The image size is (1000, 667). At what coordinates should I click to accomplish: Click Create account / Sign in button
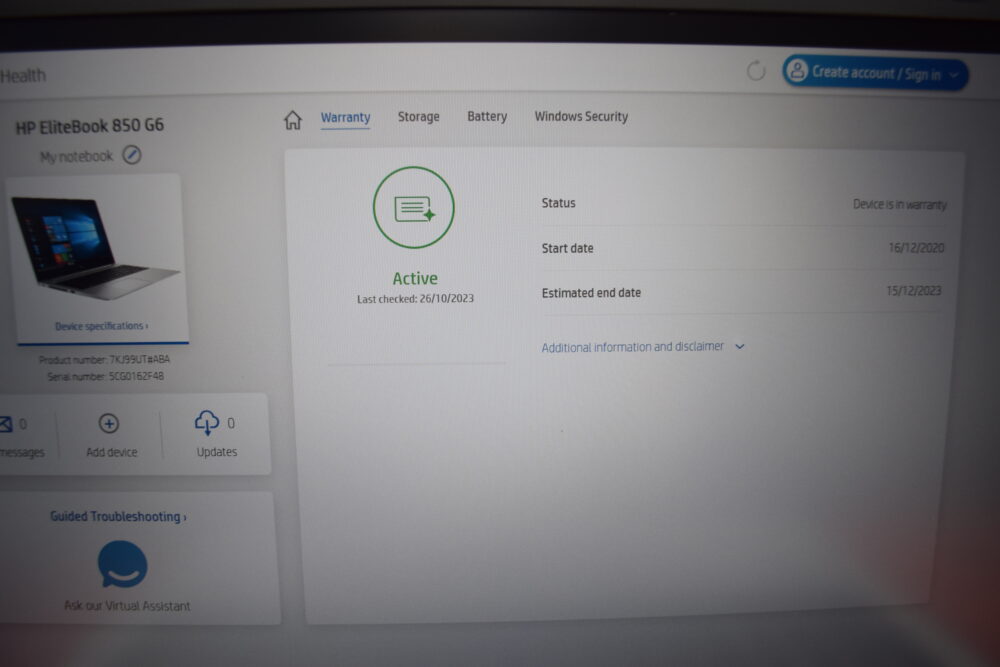click(x=875, y=73)
